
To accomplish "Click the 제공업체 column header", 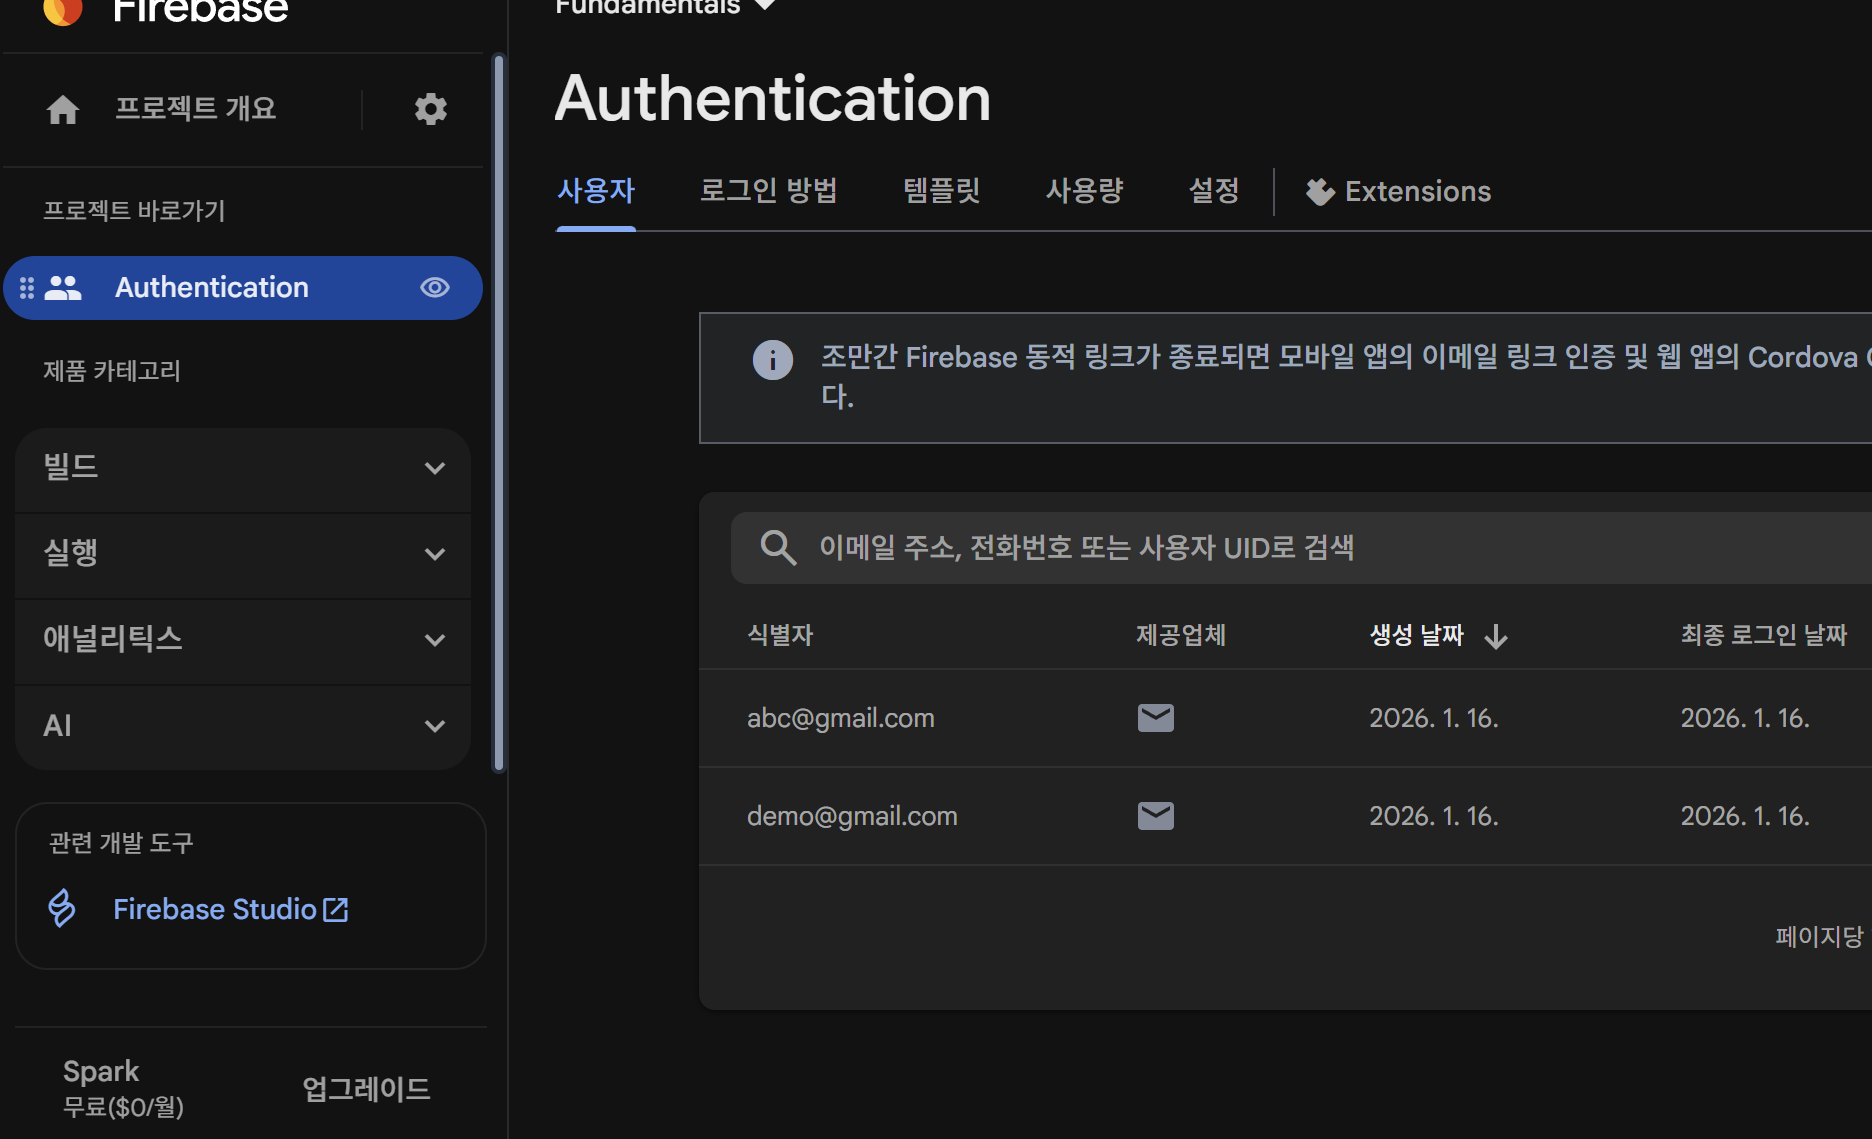I will [x=1181, y=635].
